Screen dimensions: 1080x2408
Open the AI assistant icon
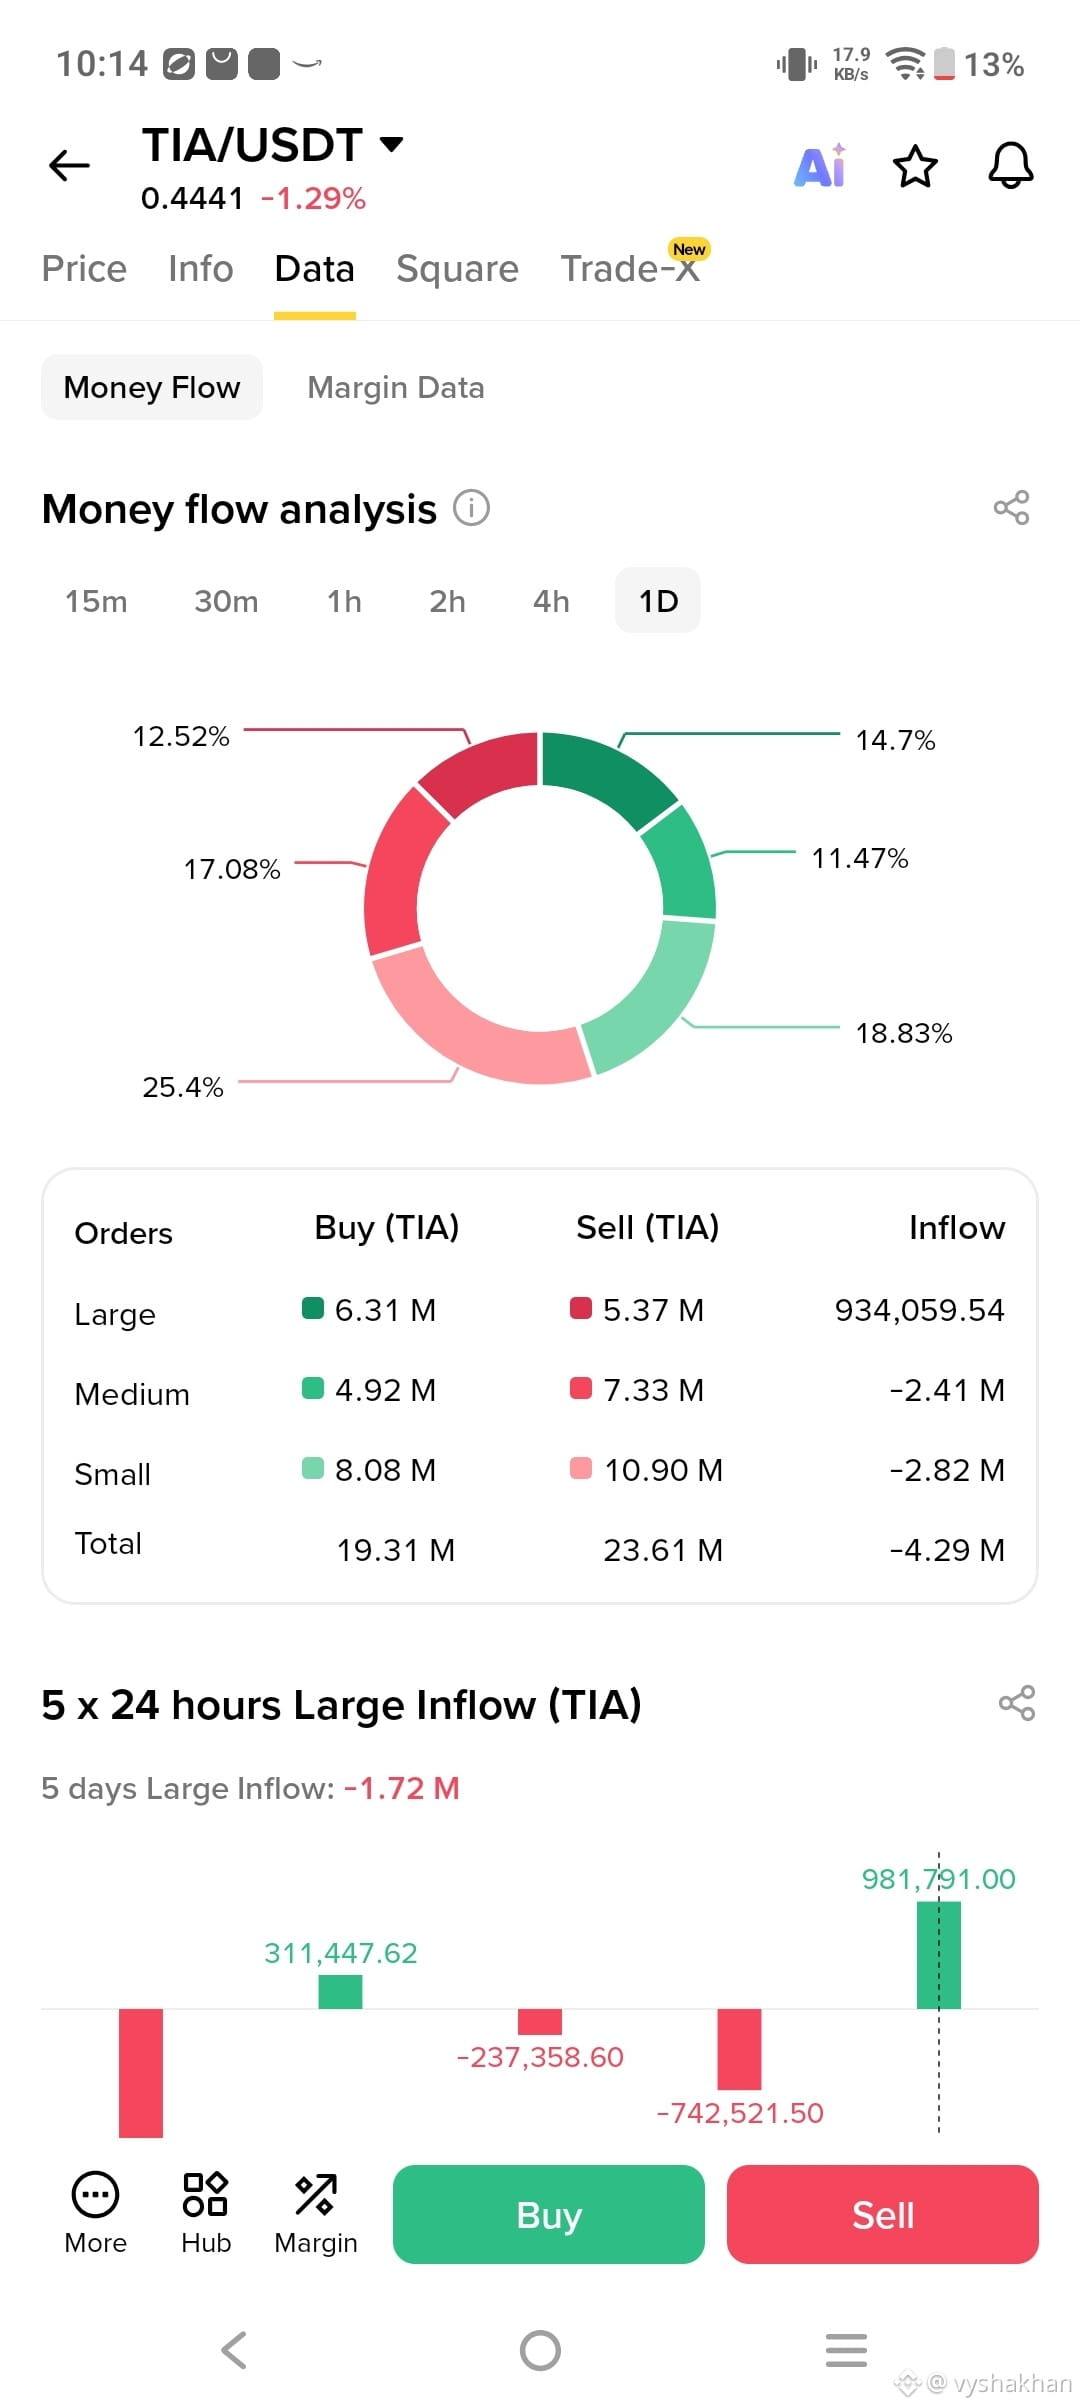[820, 165]
